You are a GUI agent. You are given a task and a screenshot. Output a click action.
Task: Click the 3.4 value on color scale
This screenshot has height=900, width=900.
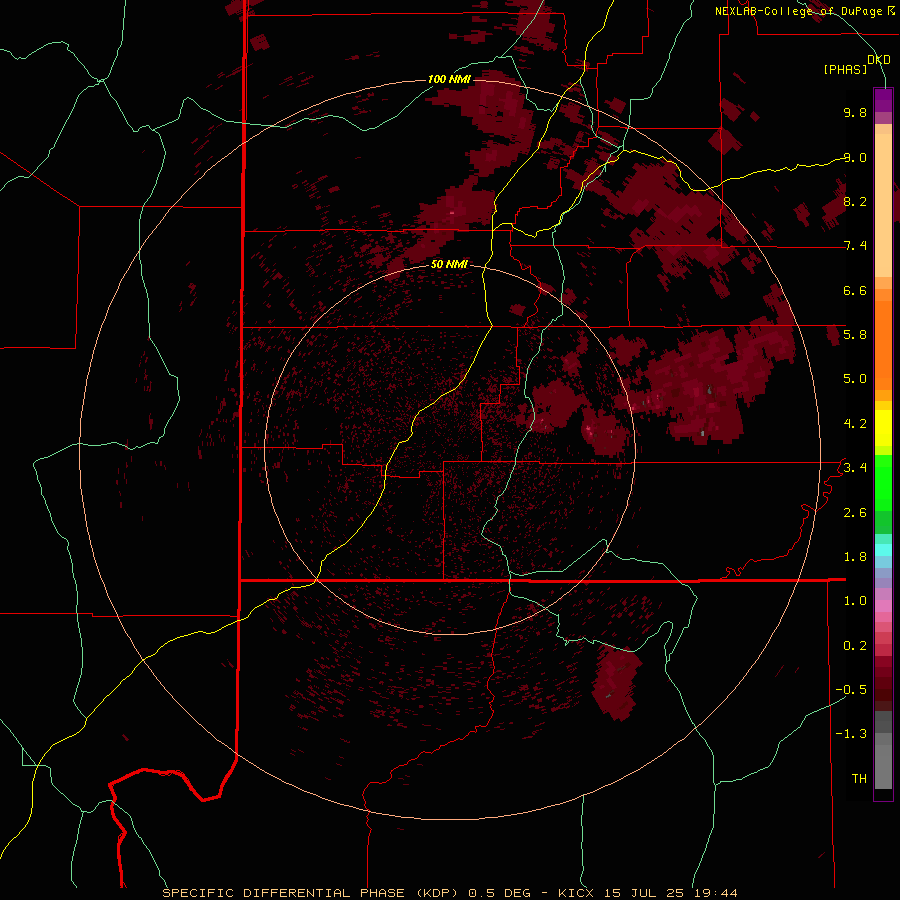pos(855,468)
